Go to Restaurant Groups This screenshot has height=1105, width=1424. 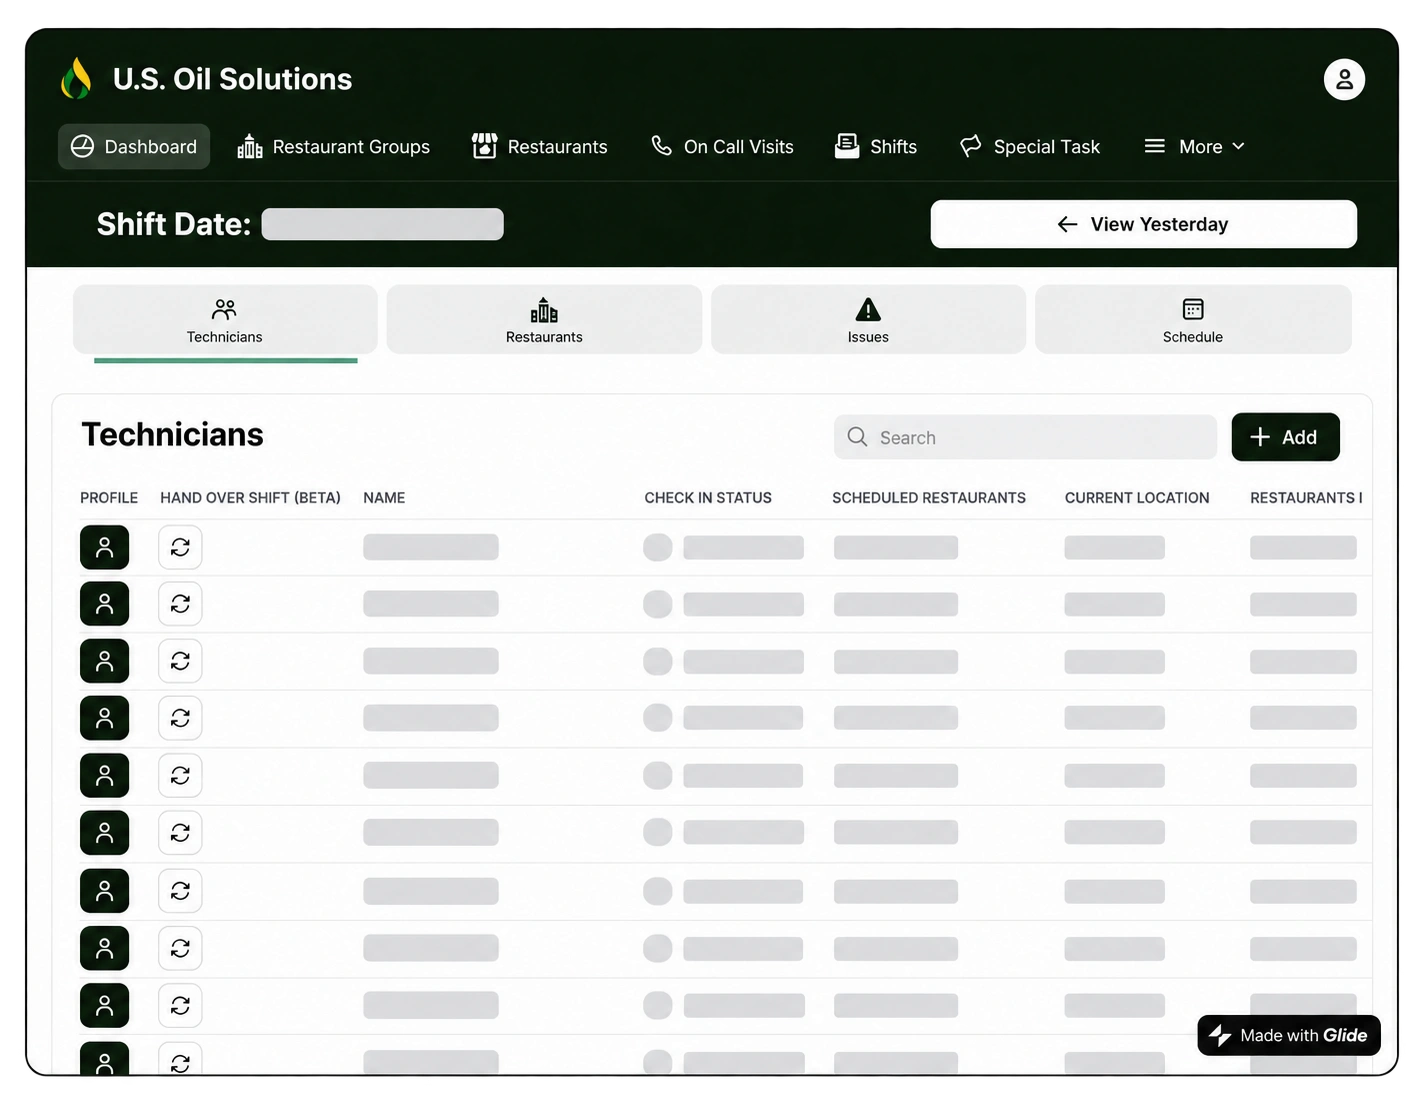(x=333, y=146)
